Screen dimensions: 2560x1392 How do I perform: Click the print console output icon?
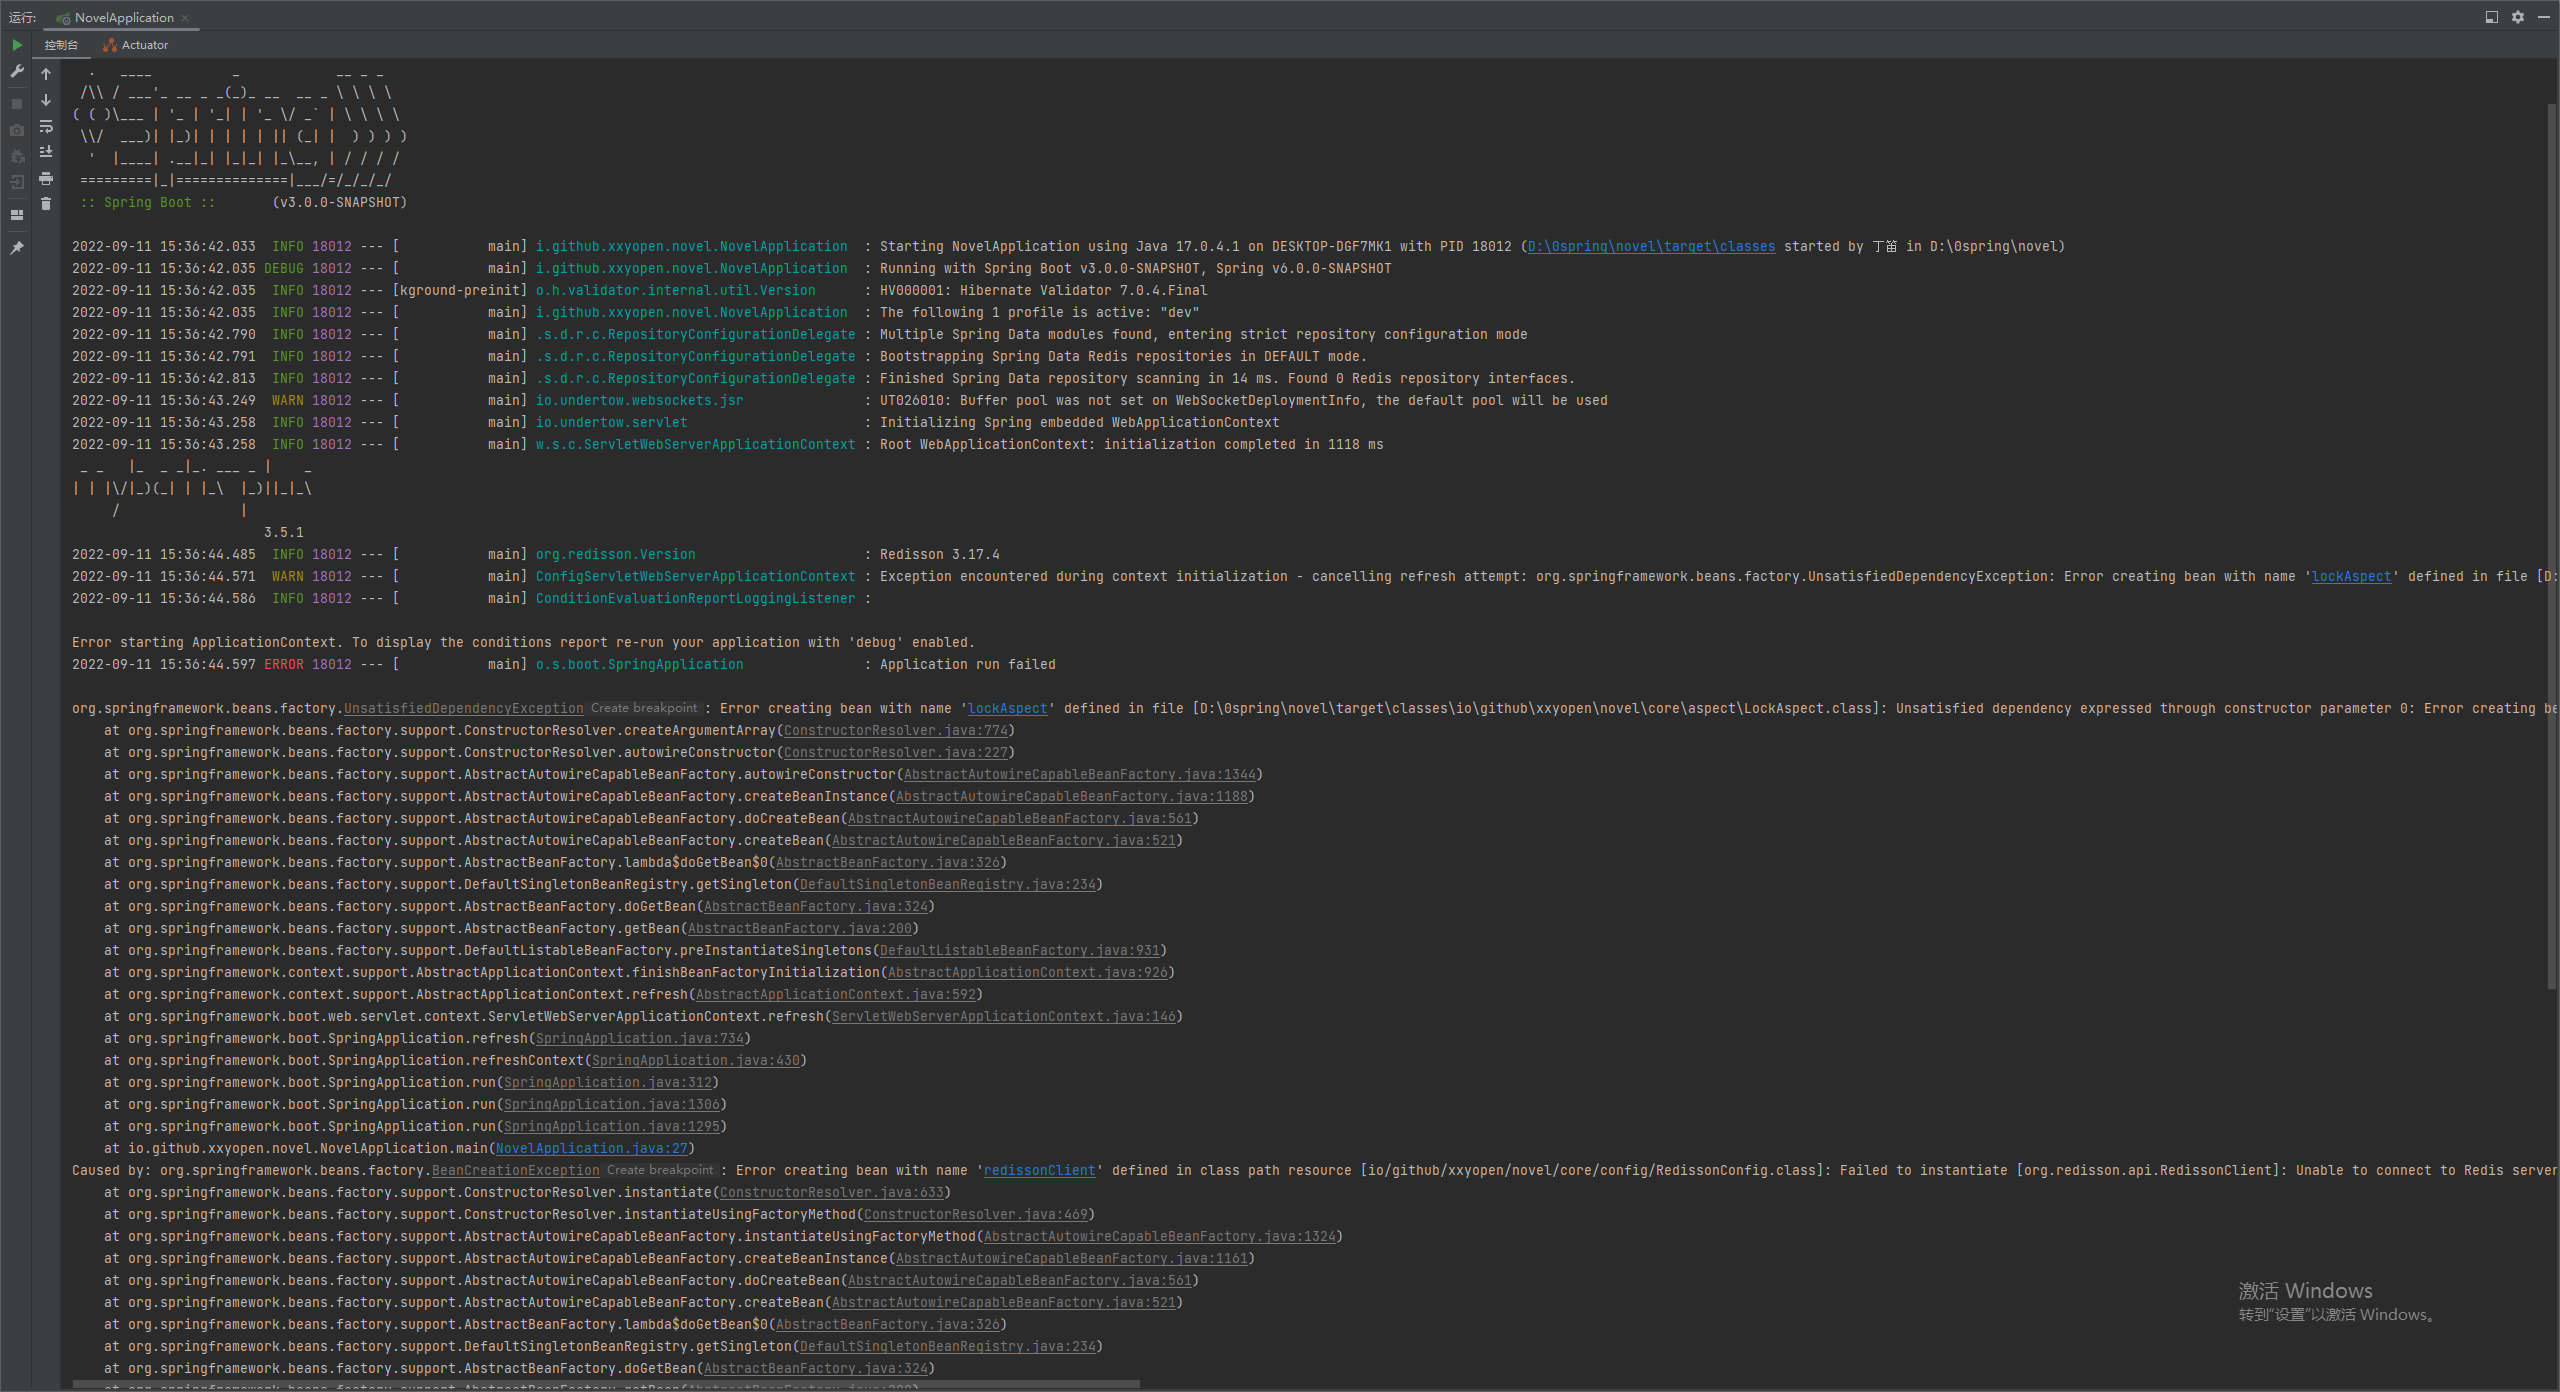(x=46, y=179)
